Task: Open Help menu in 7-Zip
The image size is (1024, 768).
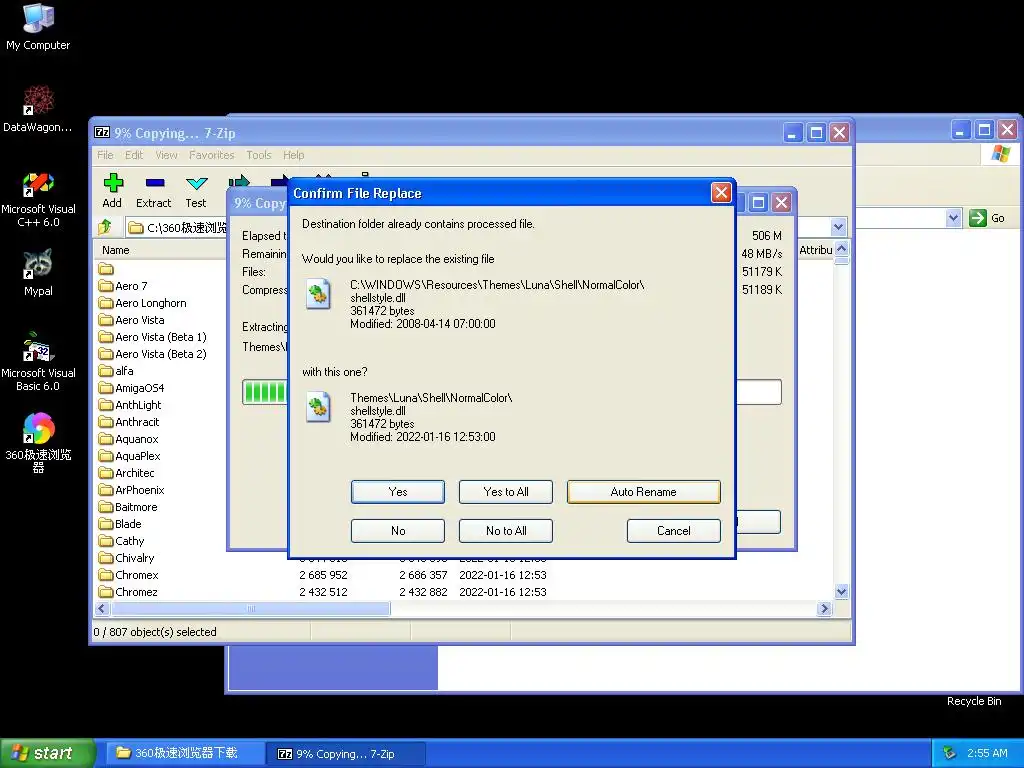Action: coord(293,155)
